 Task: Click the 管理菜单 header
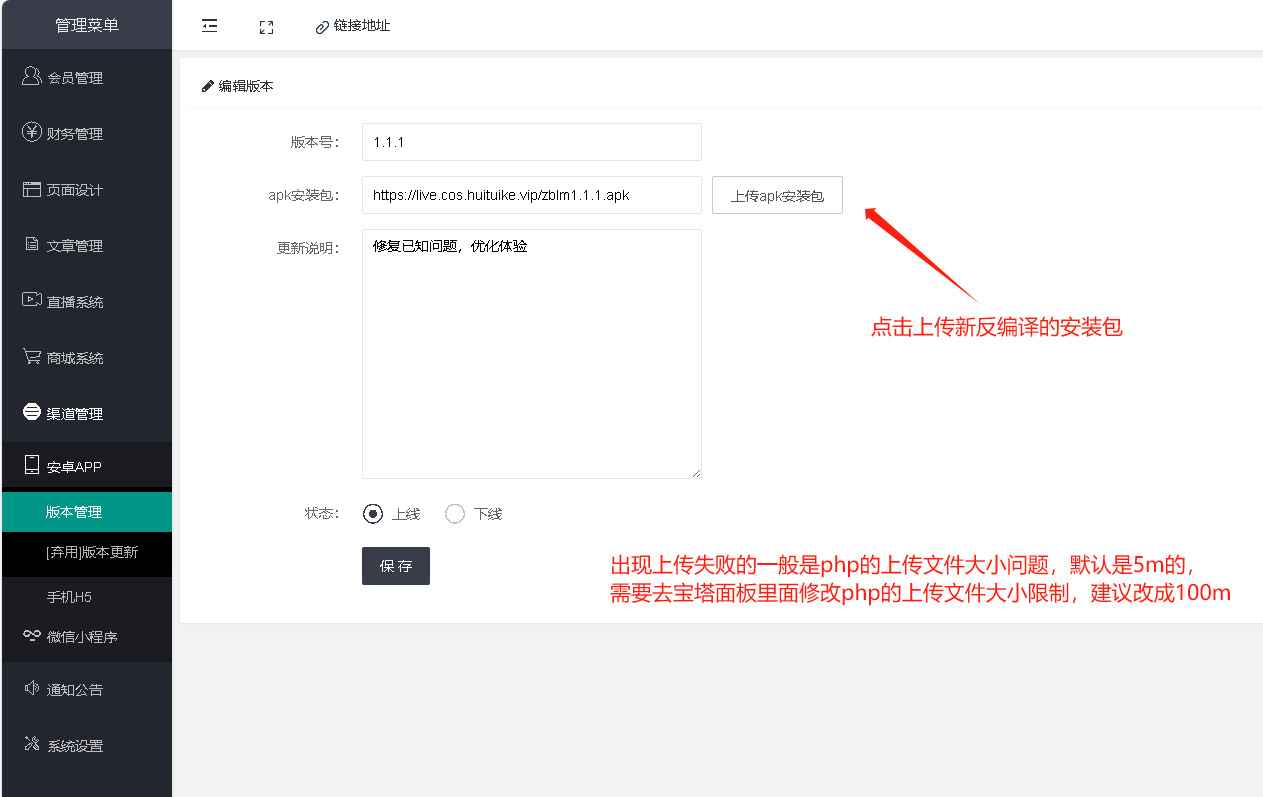tap(87, 25)
